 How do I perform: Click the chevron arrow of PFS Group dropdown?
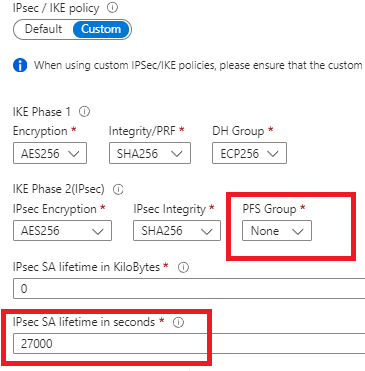click(297, 231)
